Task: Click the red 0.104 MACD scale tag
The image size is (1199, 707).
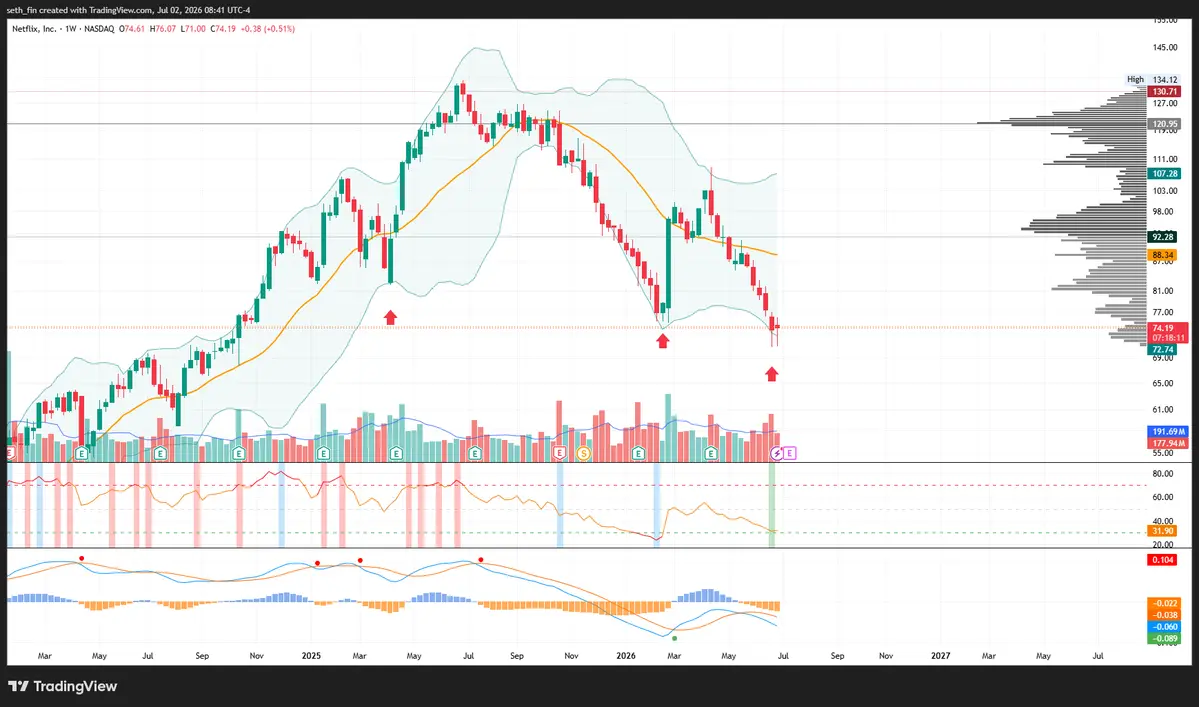Action: 1162,560
